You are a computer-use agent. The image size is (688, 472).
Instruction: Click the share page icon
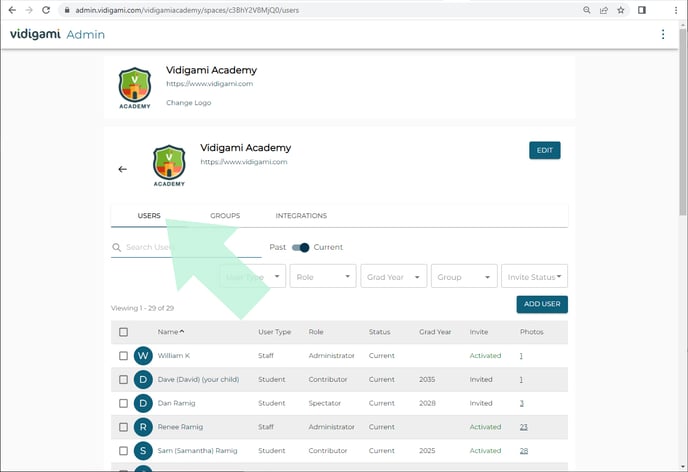[x=604, y=10]
